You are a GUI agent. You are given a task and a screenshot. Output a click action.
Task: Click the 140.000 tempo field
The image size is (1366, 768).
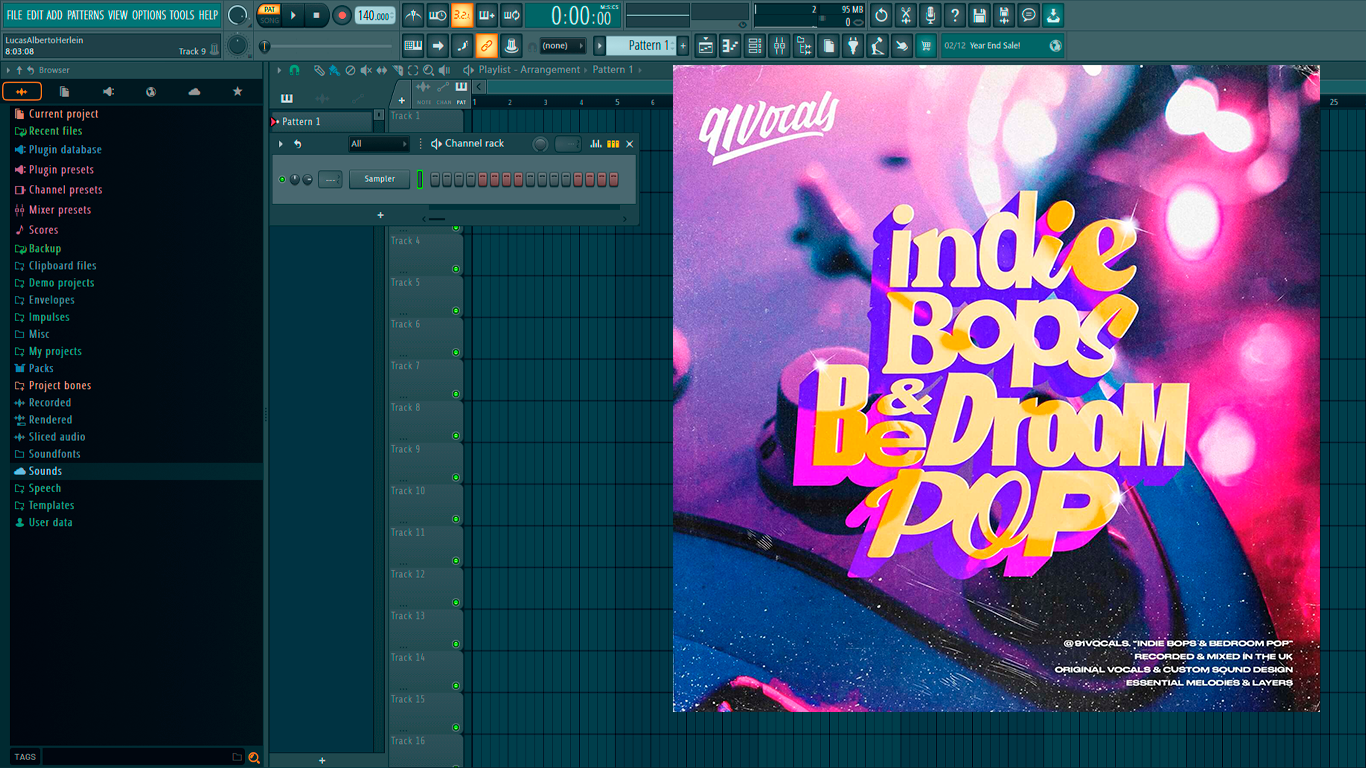click(375, 15)
